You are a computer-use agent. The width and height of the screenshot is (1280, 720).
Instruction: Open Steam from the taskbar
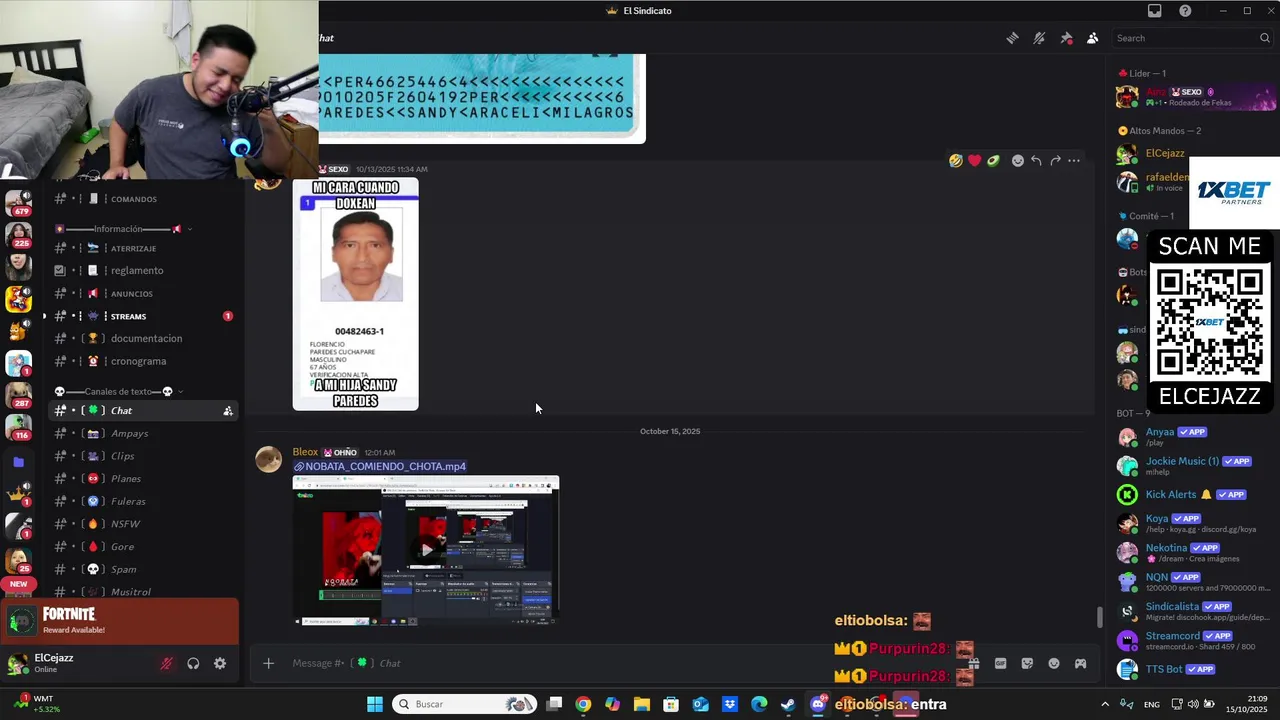(x=788, y=704)
